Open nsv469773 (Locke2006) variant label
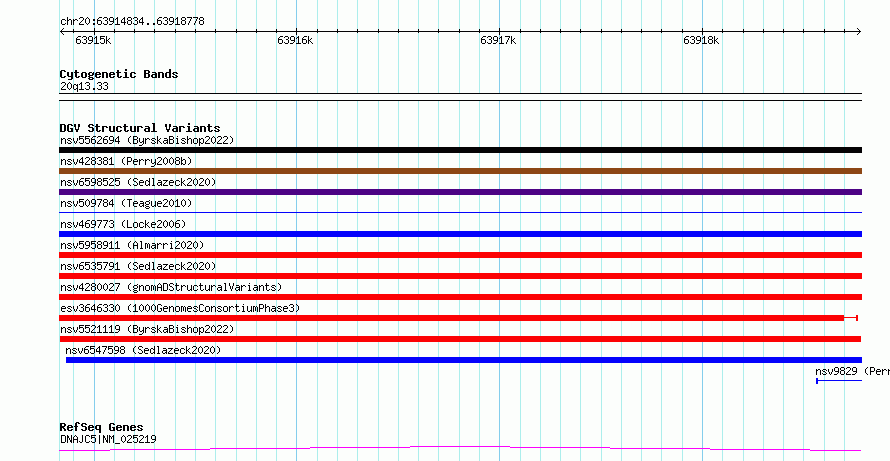Screen dimensions: 890x461 [123, 224]
